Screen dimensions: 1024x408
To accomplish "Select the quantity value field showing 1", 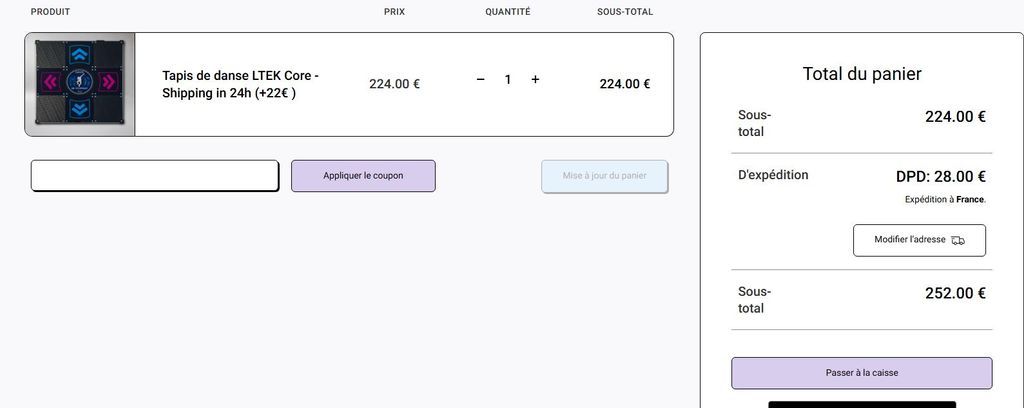I will (x=508, y=80).
